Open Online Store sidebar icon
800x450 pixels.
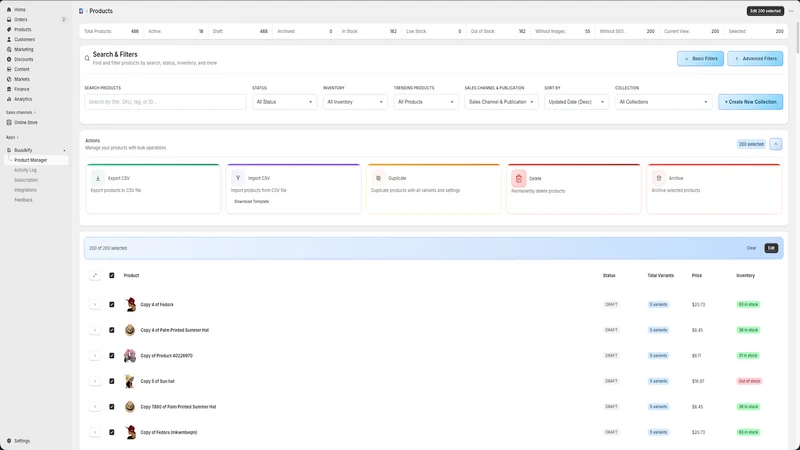[x=9, y=122]
